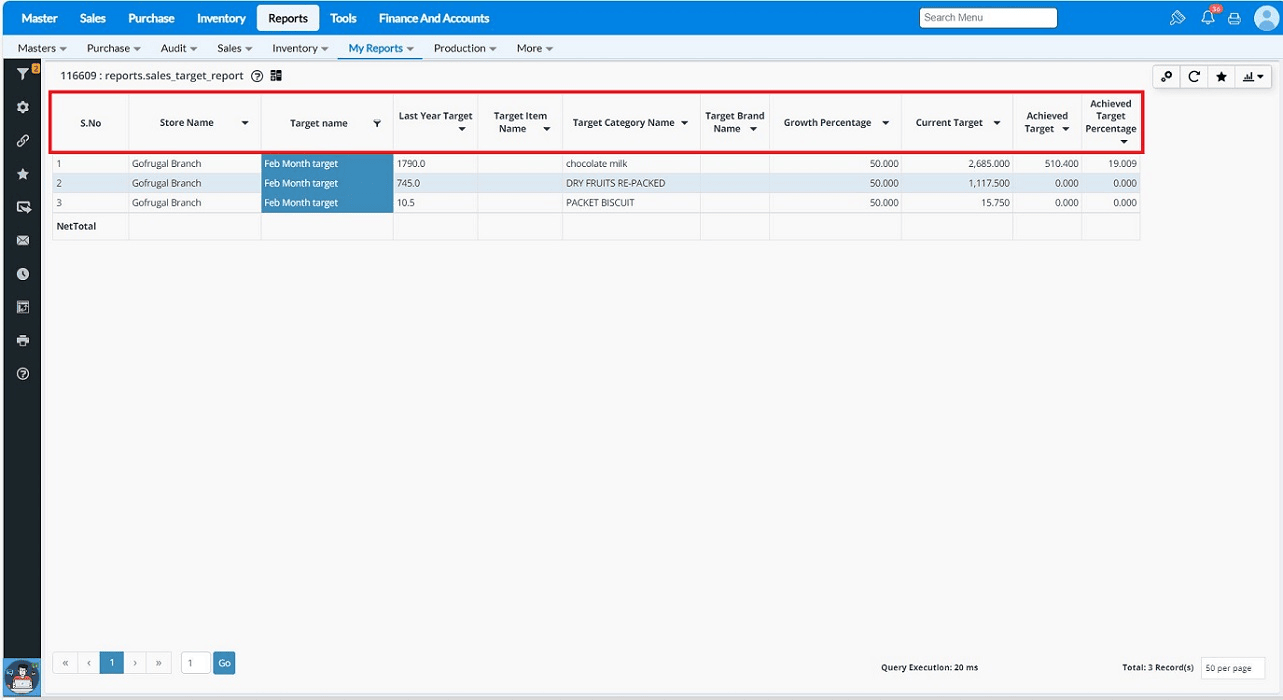
Task: Open the filter icon in left sidebar
Action: coord(22,74)
